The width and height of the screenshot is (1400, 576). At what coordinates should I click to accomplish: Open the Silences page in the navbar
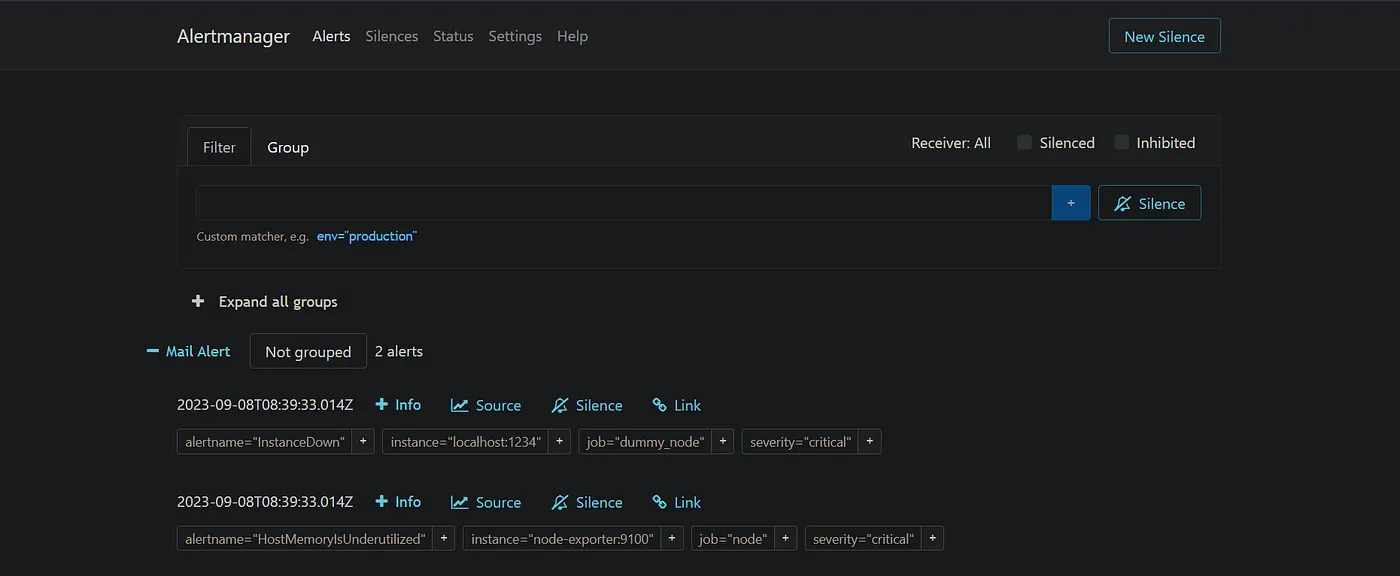[x=392, y=36]
